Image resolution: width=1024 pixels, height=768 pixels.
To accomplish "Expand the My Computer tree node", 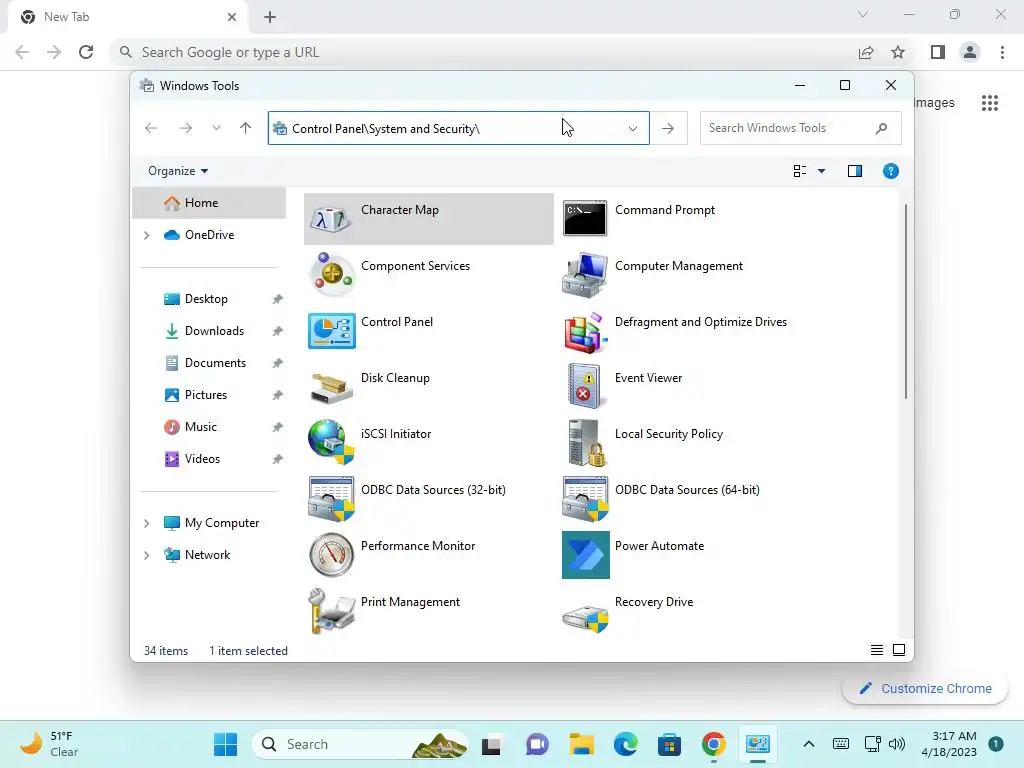I will 147,523.
